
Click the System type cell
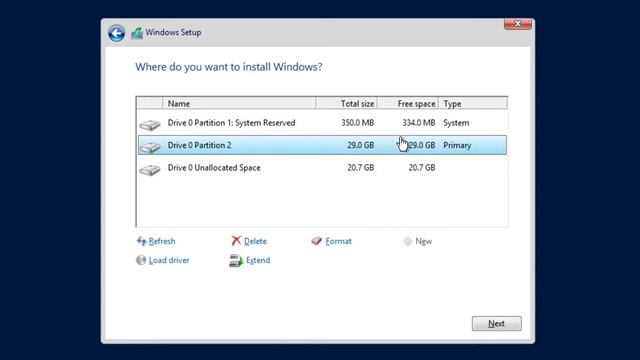(456, 123)
